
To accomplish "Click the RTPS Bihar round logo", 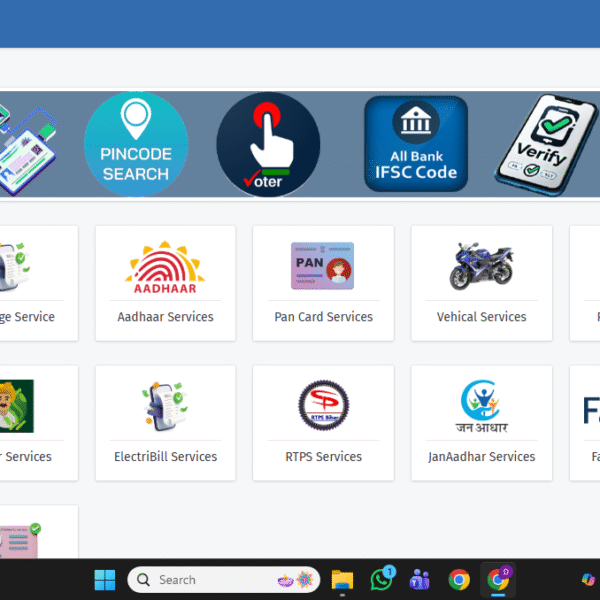I will point(324,405).
